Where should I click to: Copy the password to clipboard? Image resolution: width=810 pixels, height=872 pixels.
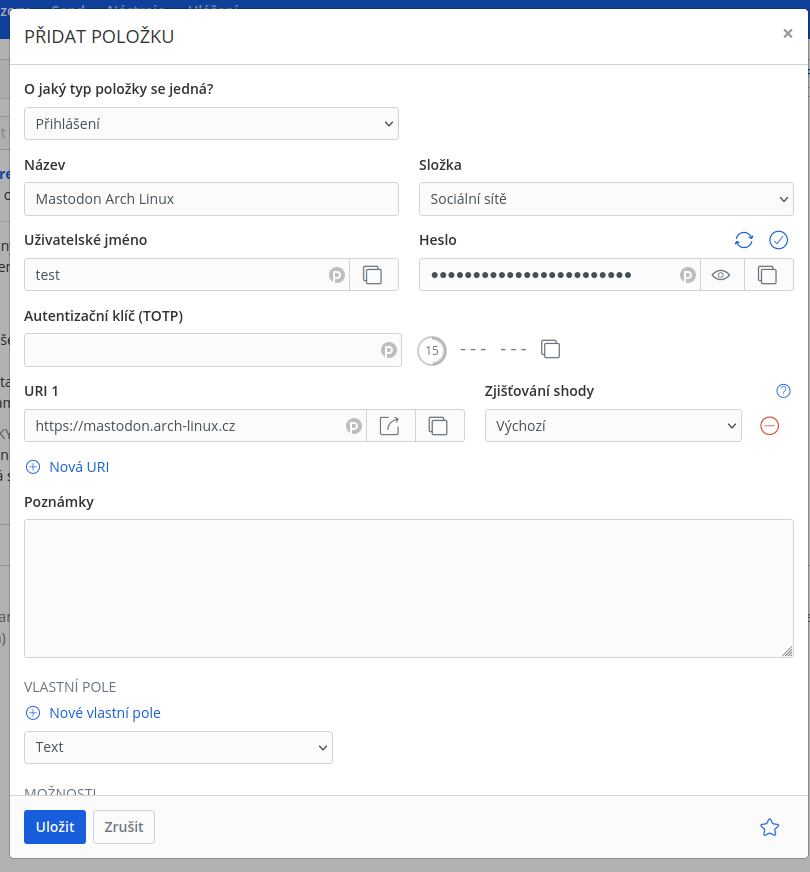pyautogui.click(x=768, y=275)
